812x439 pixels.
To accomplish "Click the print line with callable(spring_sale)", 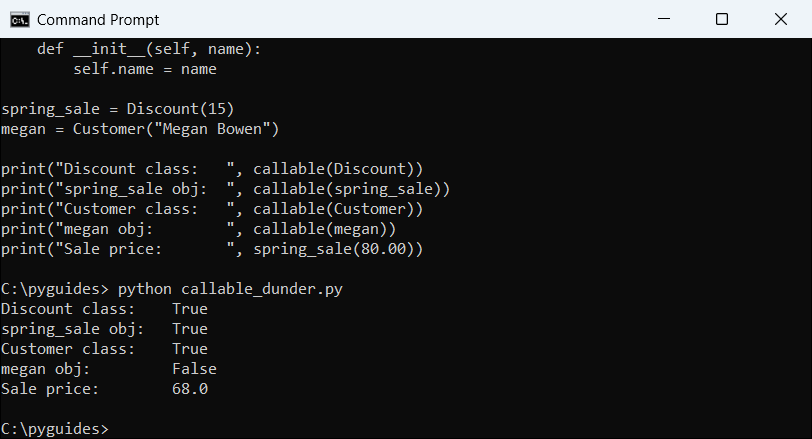I will click(225, 189).
